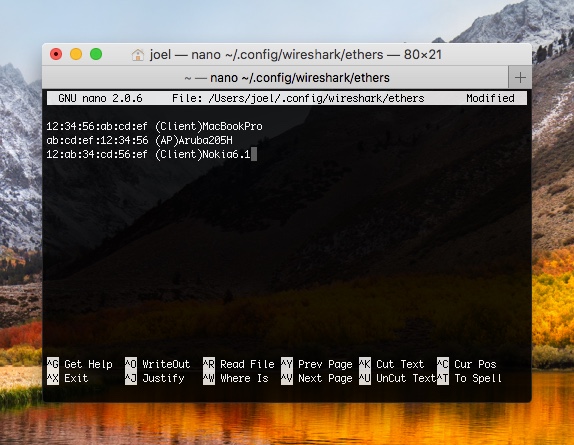Click the ^Y Prev Page shortcut

click(x=317, y=364)
